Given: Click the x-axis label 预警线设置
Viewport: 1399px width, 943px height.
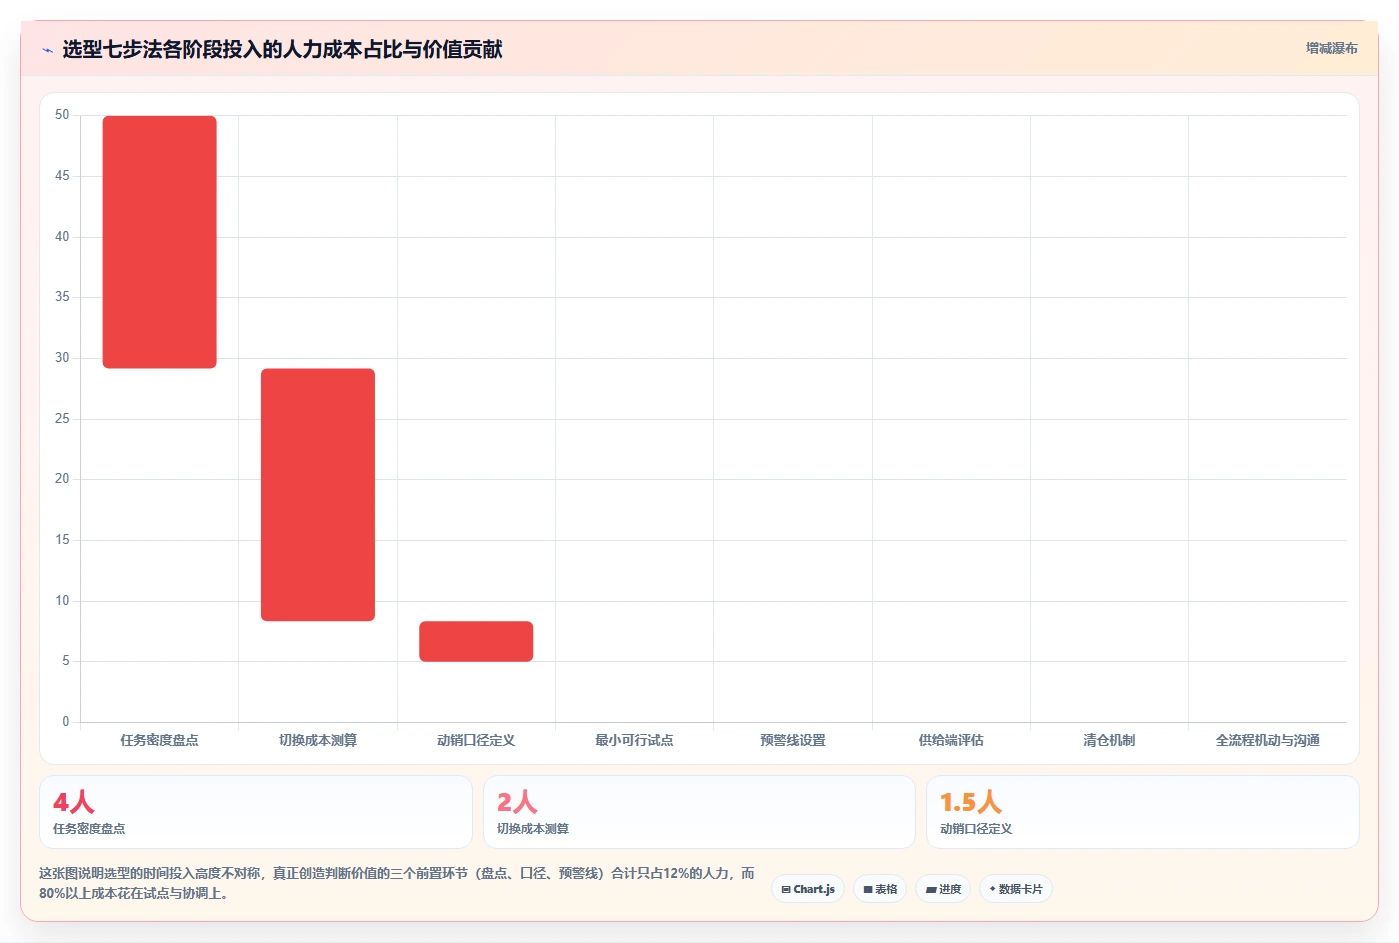Looking at the screenshot, I should [x=793, y=740].
